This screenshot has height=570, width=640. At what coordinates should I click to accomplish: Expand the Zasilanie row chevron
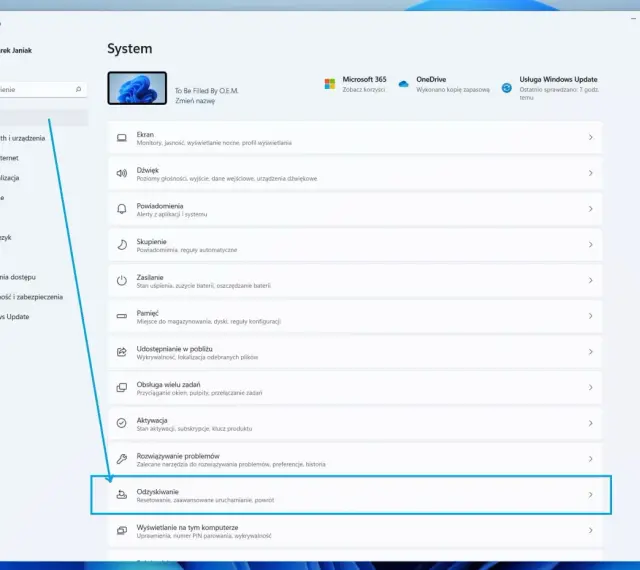click(x=591, y=281)
